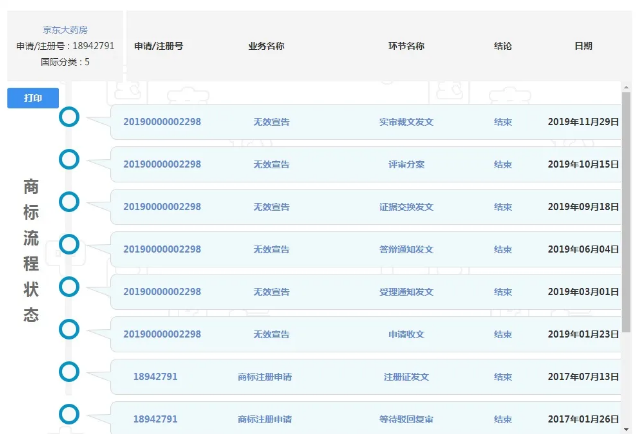Select the 证据交换发文 stage name
Viewport: 637px width, 434px height.
(406, 207)
